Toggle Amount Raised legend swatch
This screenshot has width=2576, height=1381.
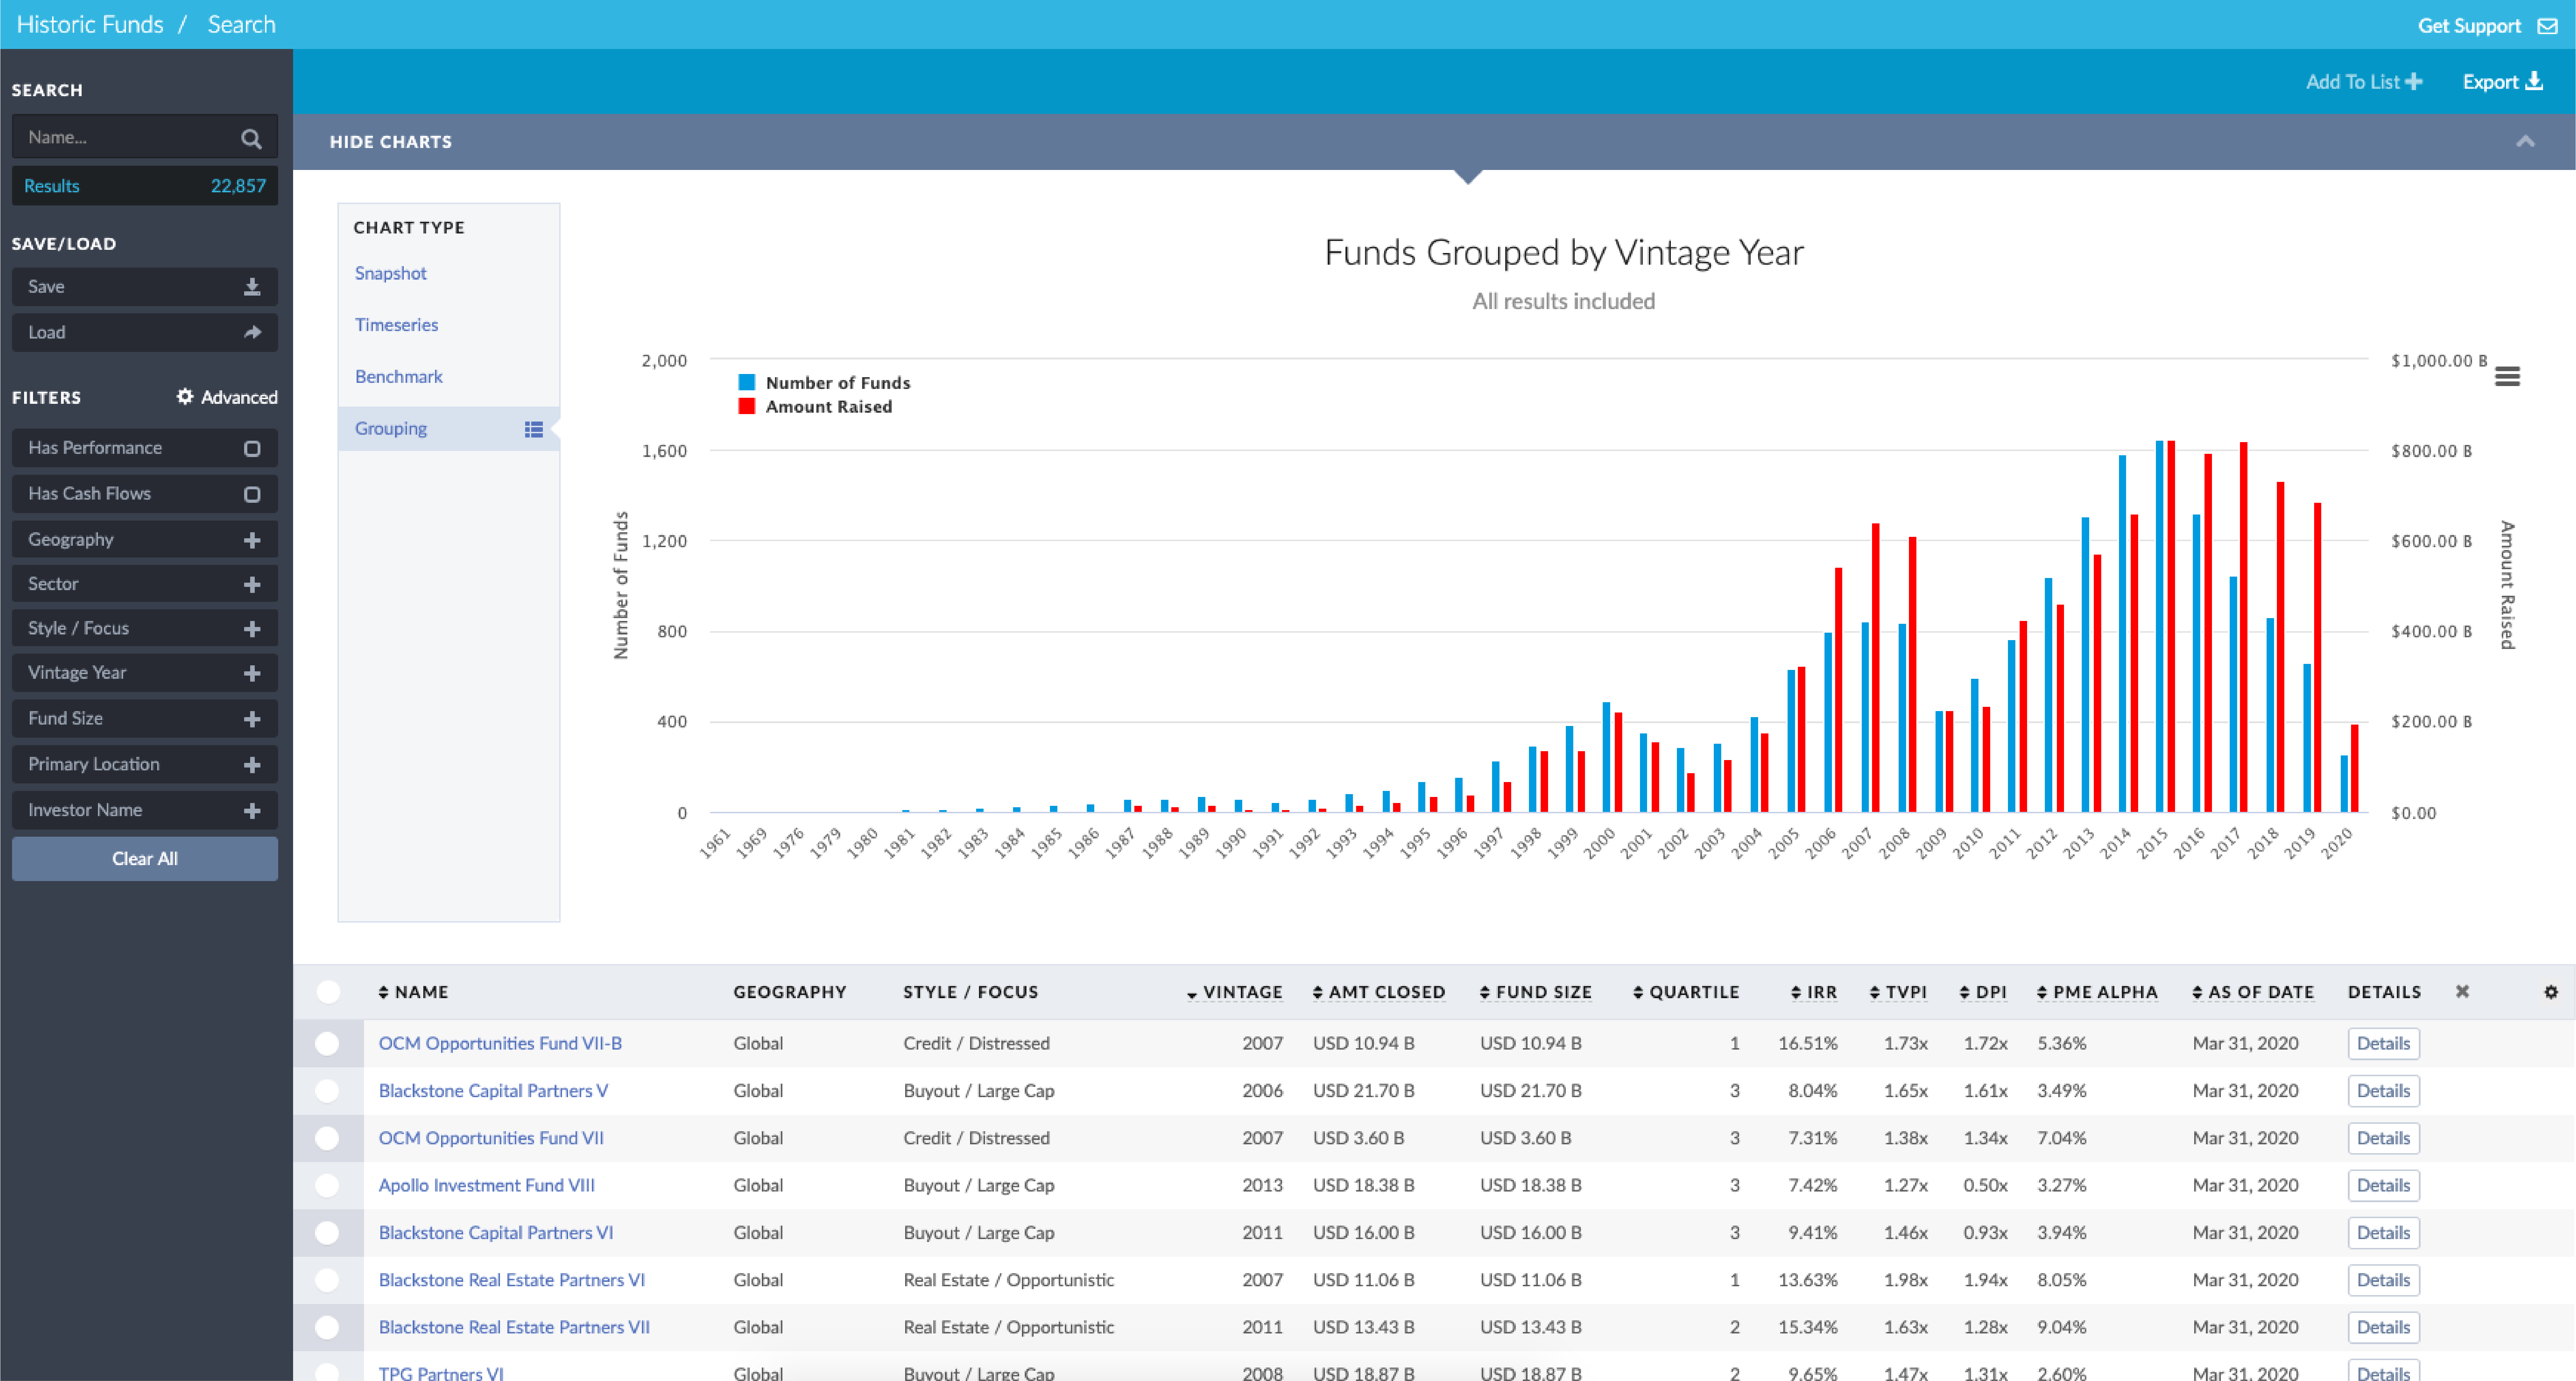(747, 406)
